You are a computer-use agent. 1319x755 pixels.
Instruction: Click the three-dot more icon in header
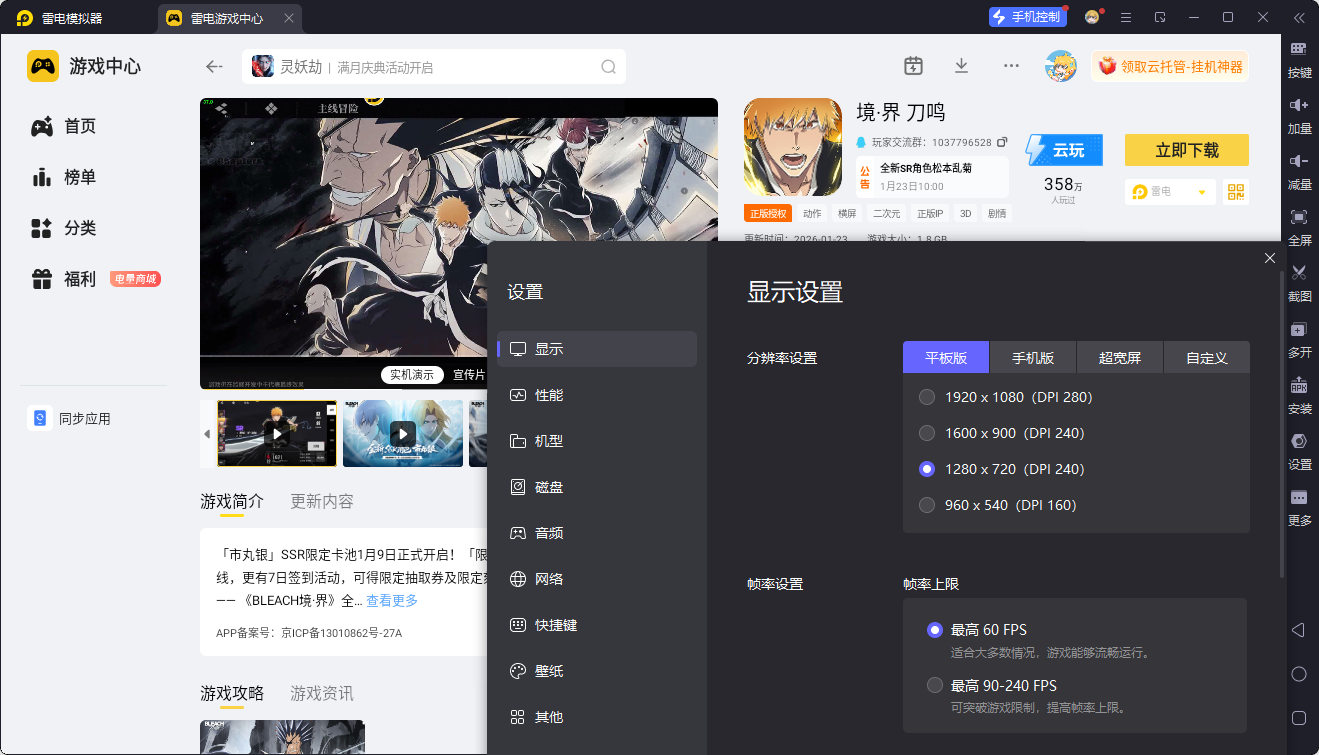point(1011,66)
